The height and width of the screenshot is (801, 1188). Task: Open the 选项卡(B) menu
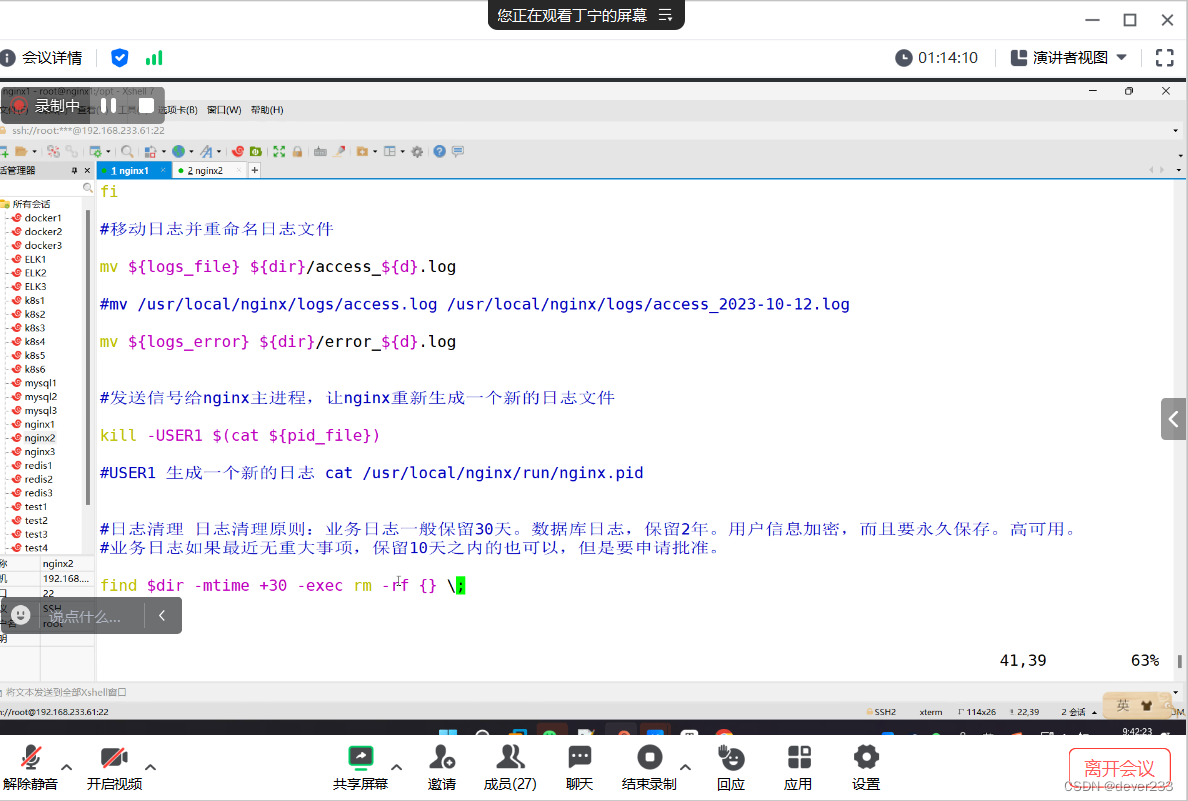pyautogui.click(x=177, y=110)
